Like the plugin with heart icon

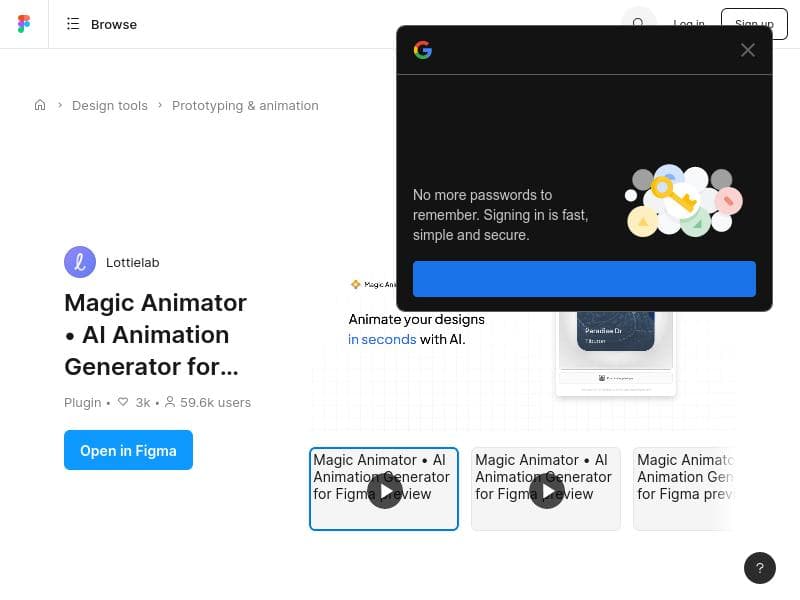tap(123, 402)
